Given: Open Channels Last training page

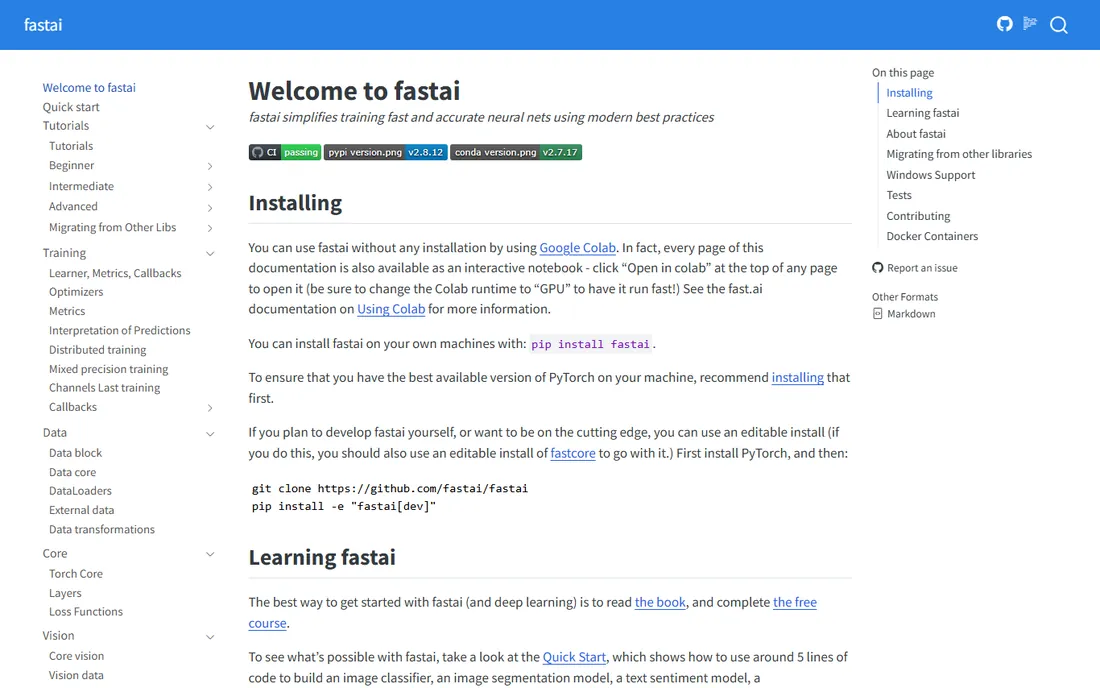Looking at the screenshot, I should pyautogui.click(x=105, y=387).
